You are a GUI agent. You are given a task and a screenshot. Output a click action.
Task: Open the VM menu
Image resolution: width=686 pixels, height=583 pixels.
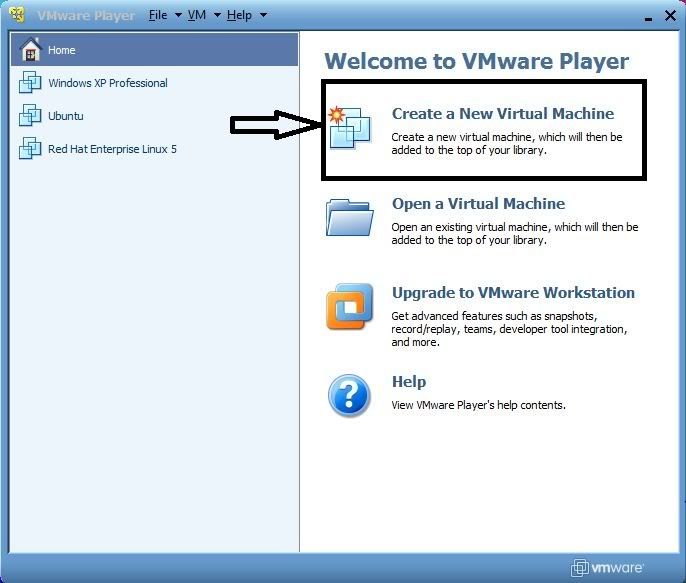pos(198,16)
